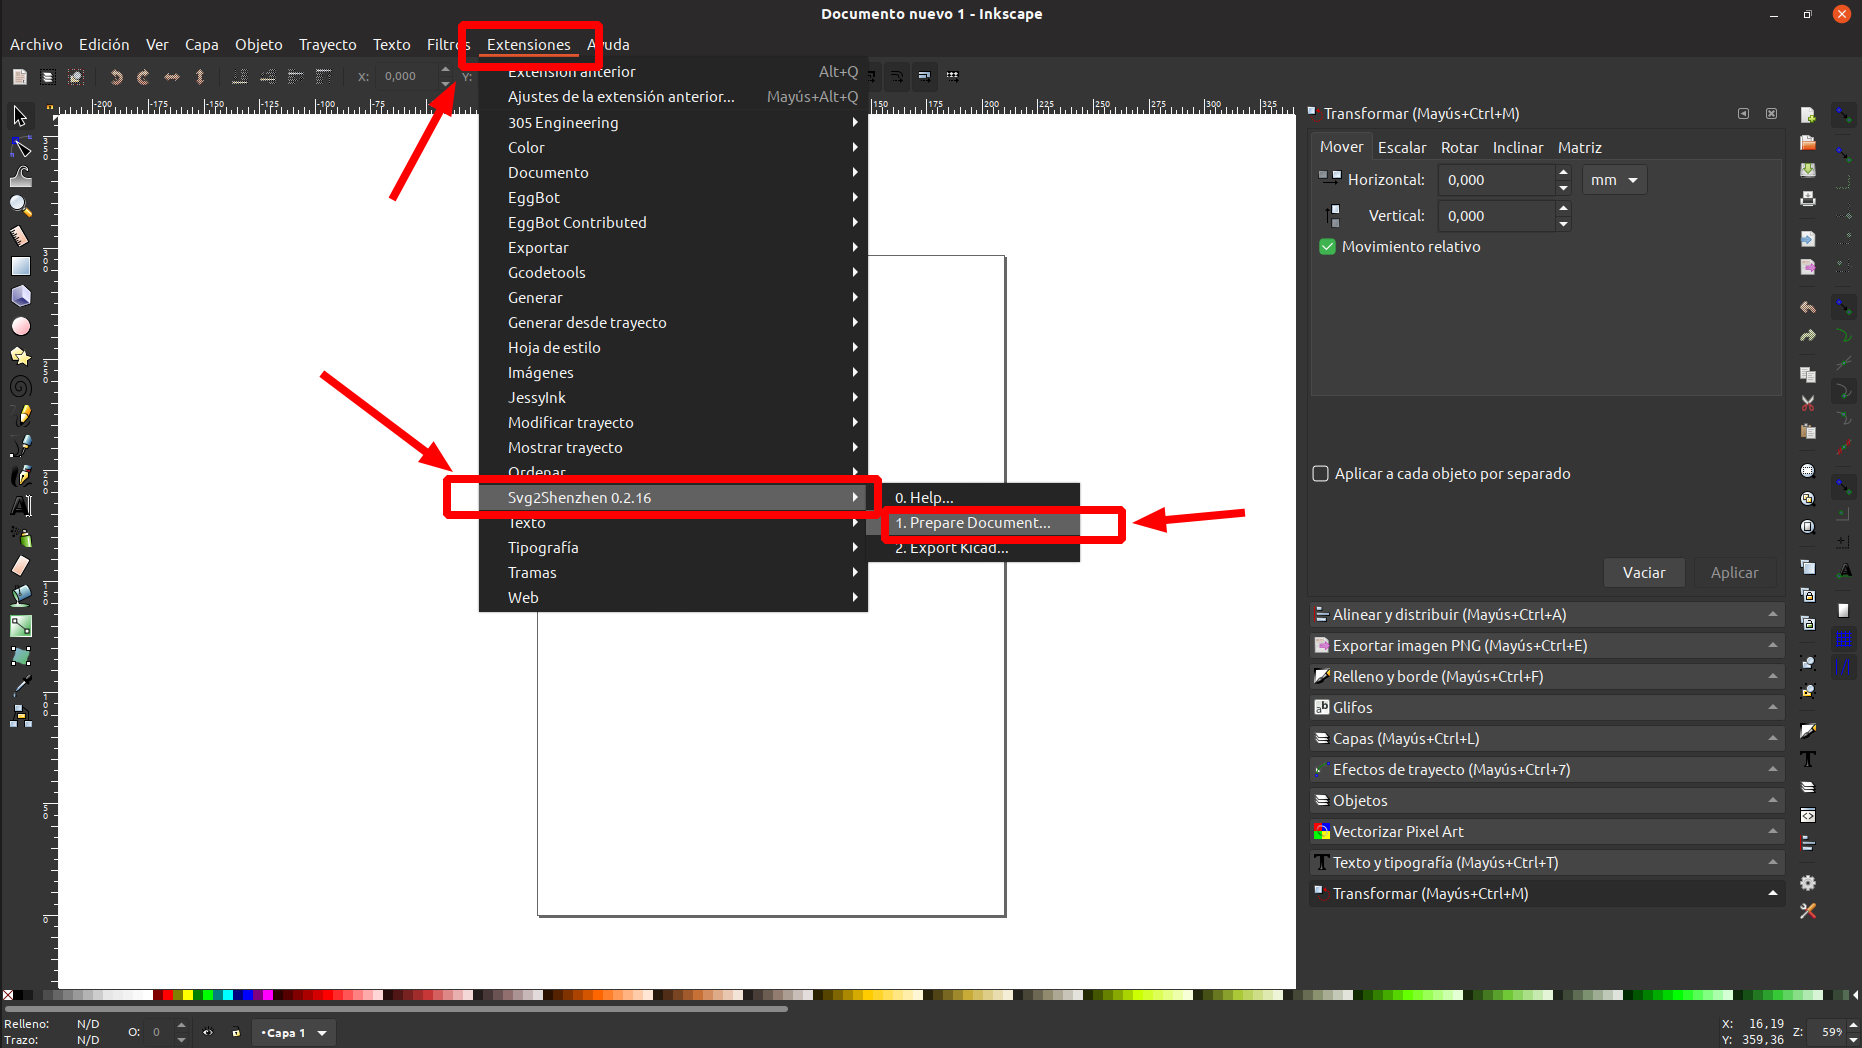The image size is (1862, 1048).
Task: Expand the Relleno y borde panel
Action: coord(1547,677)
